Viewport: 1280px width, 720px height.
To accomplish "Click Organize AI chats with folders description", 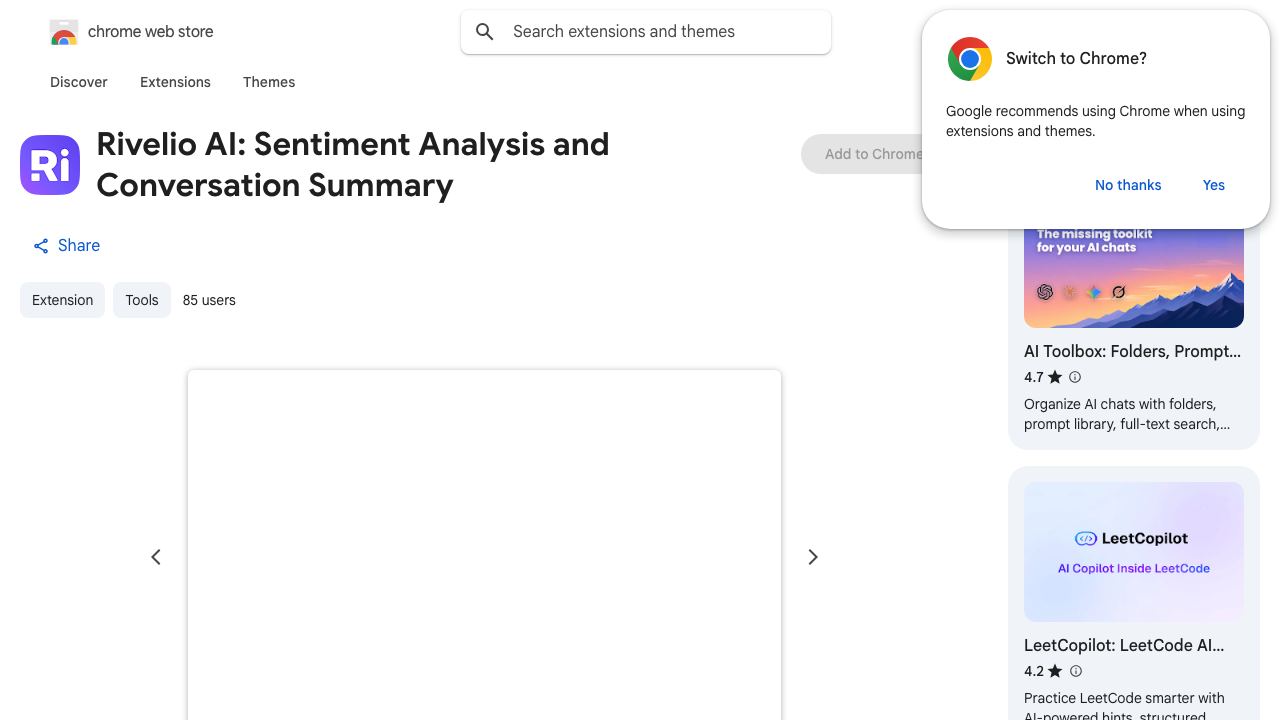I will coord(1127,414).
